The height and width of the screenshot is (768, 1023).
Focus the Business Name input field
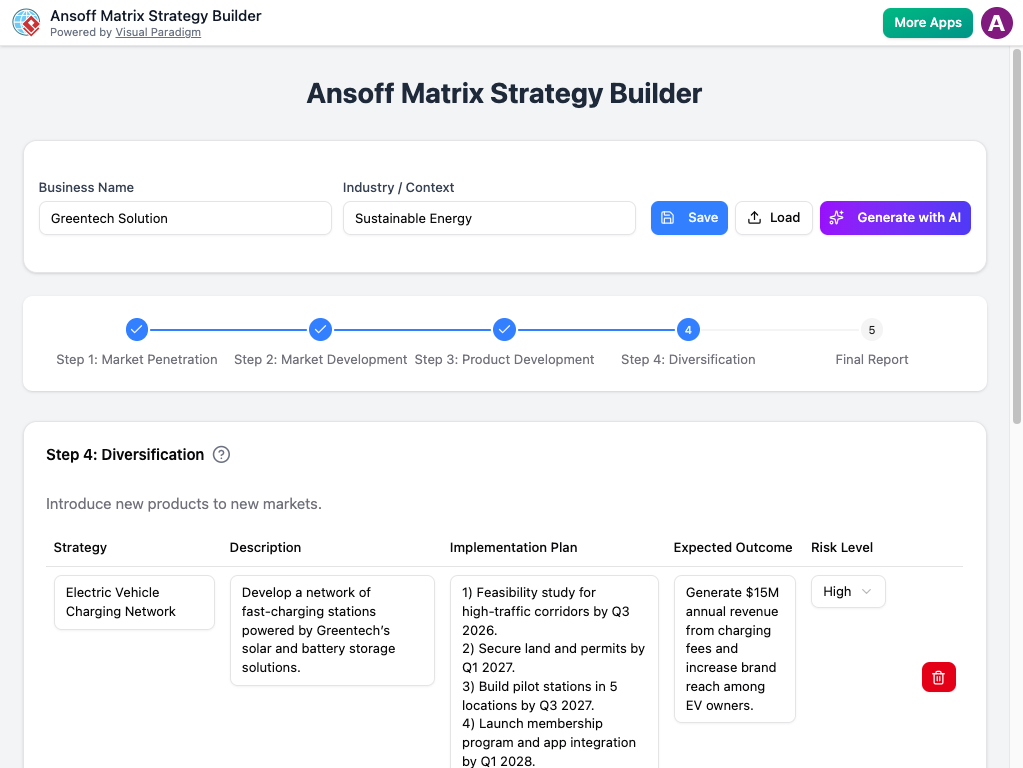coord(184,217)
